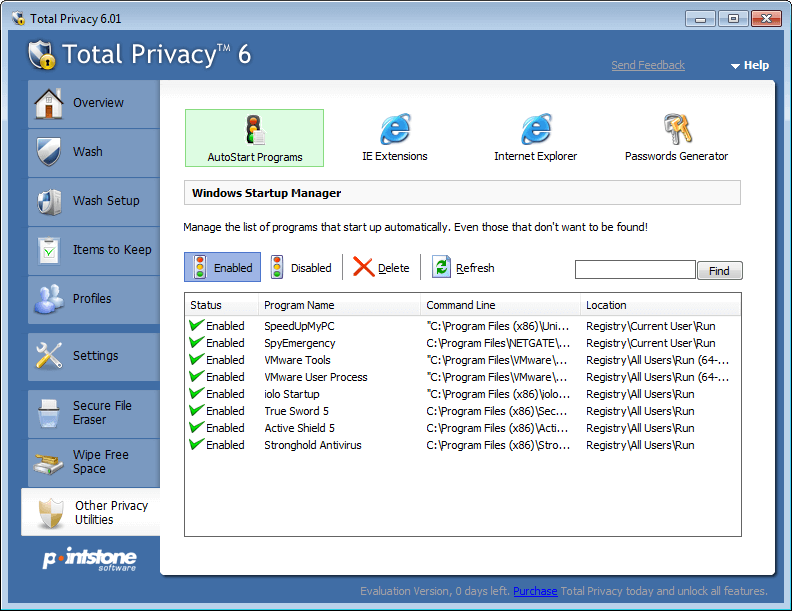Click the Items to Keep clipboard icon

tap(49, 250)
